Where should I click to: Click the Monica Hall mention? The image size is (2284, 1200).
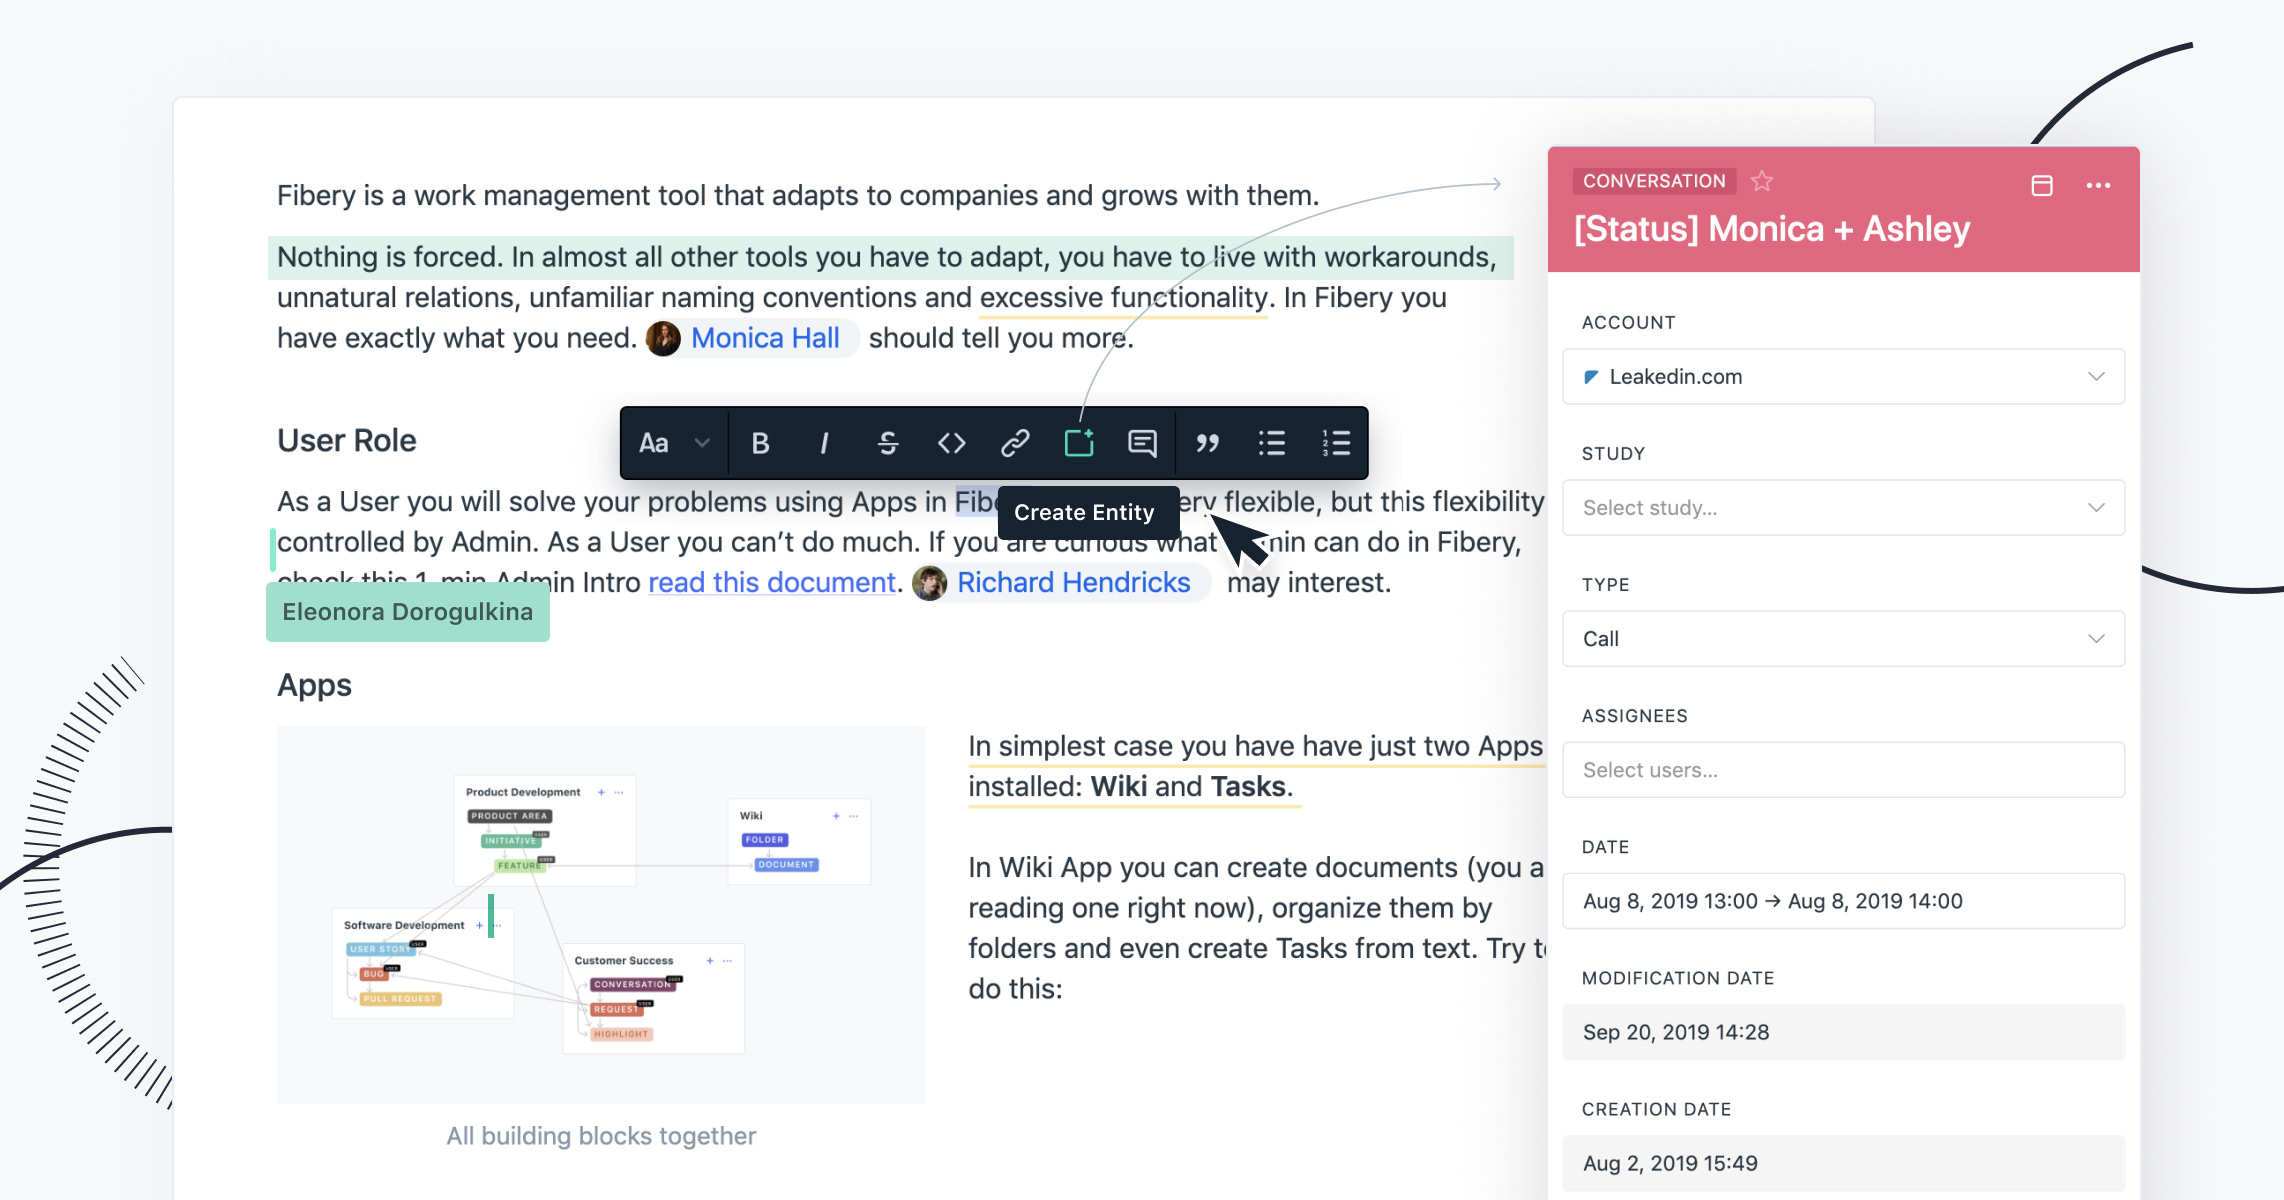coord(765,338)
